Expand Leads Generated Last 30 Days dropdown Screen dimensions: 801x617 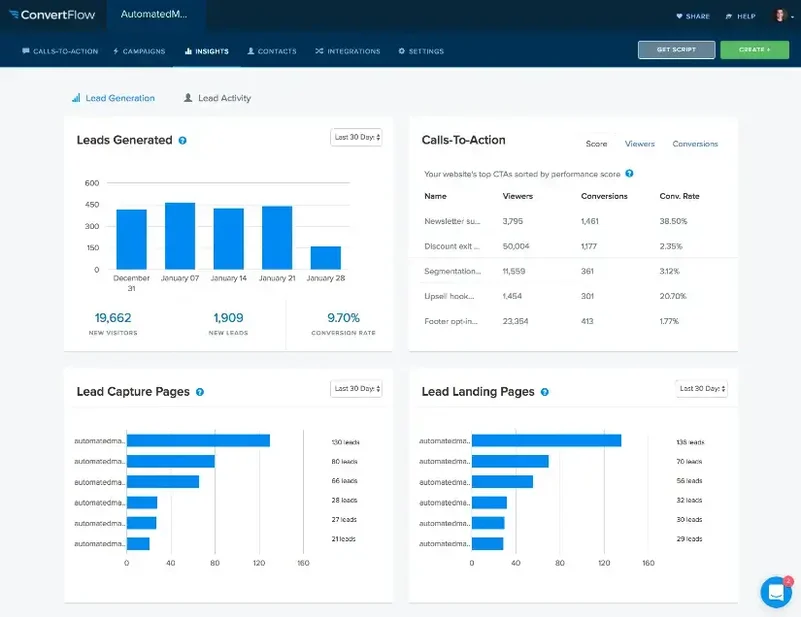tap(356, 137)
